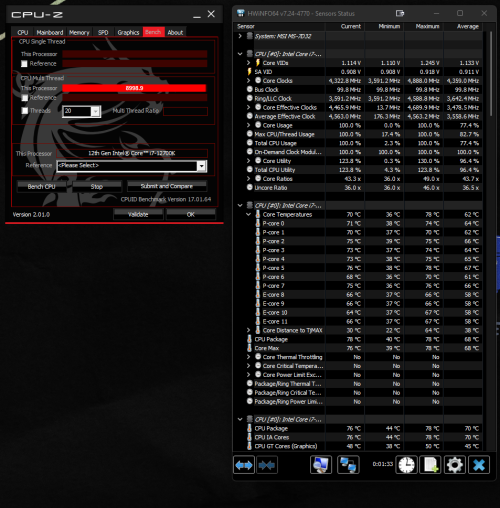The image size is (500, 508).
Task: Switch to Mainboard tab in CPU-Z
Action: [x=50, y=32]
